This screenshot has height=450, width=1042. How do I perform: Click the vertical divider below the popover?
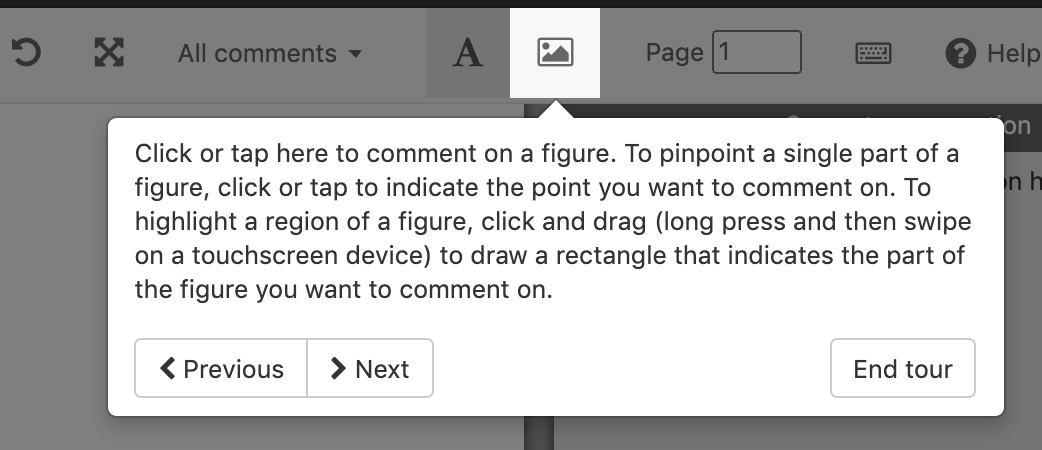tap(539, 433)
